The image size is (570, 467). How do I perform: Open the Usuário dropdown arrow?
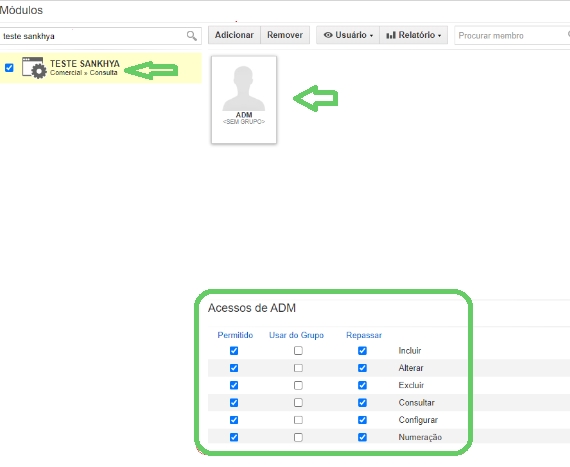[x=371, y=36]
